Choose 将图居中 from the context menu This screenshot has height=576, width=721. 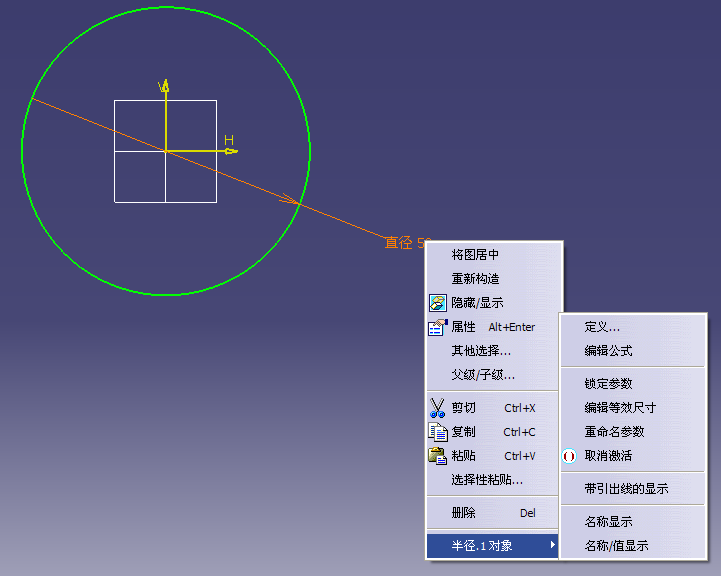coord(475,255)
